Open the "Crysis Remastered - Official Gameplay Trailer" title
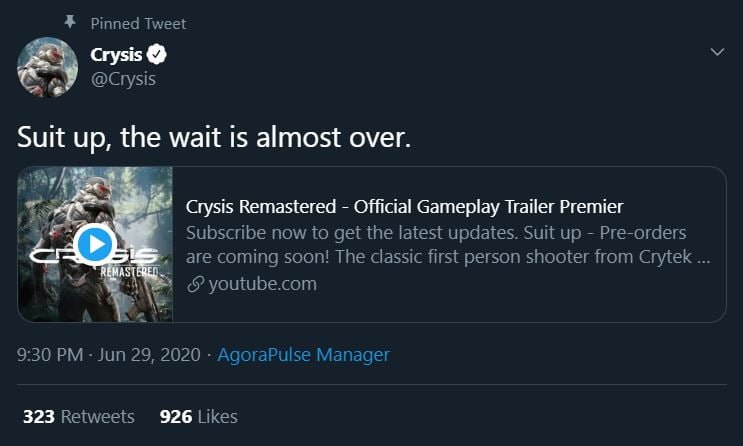Viewport: 743px width, 446px height. tap(405, 207)
